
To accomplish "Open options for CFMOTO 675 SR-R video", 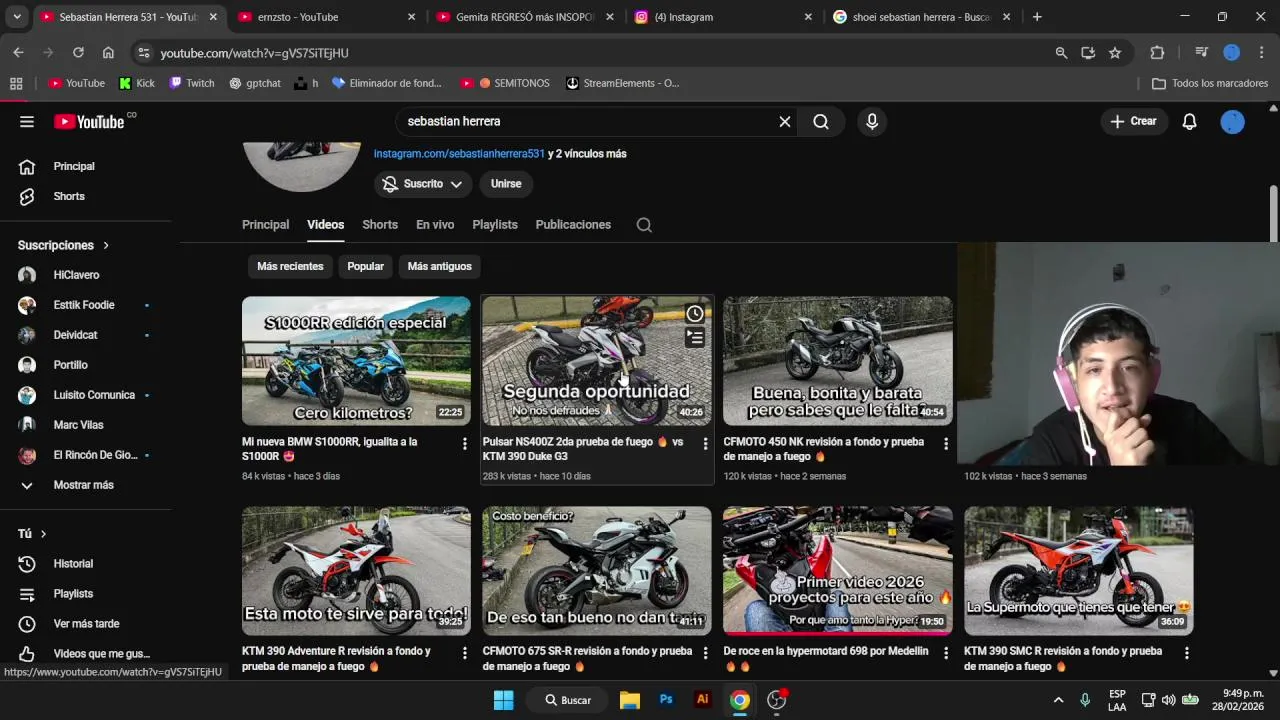I will coord(705,653).
